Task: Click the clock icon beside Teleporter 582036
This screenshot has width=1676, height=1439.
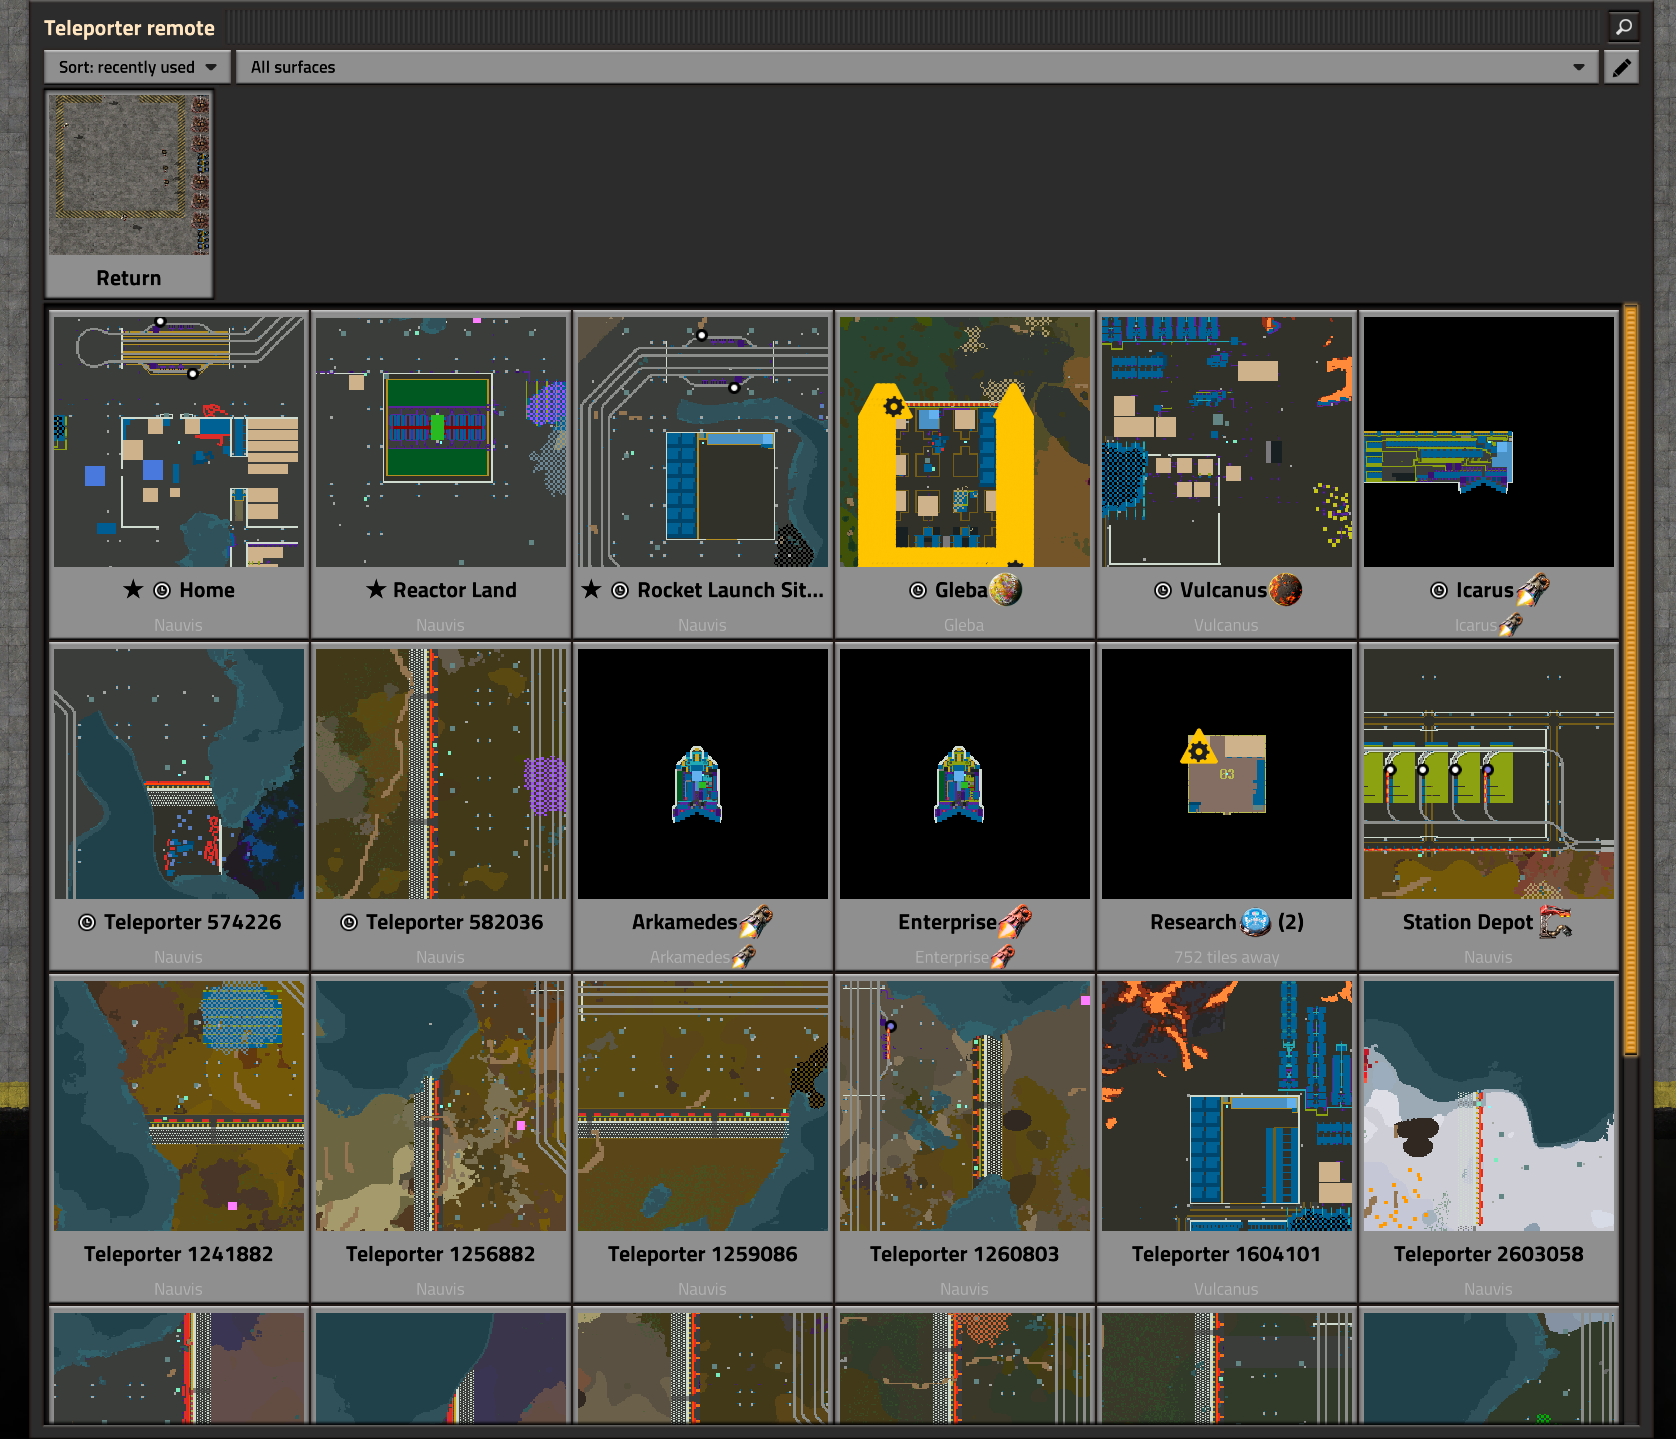Action: click(x=349, y=922)
